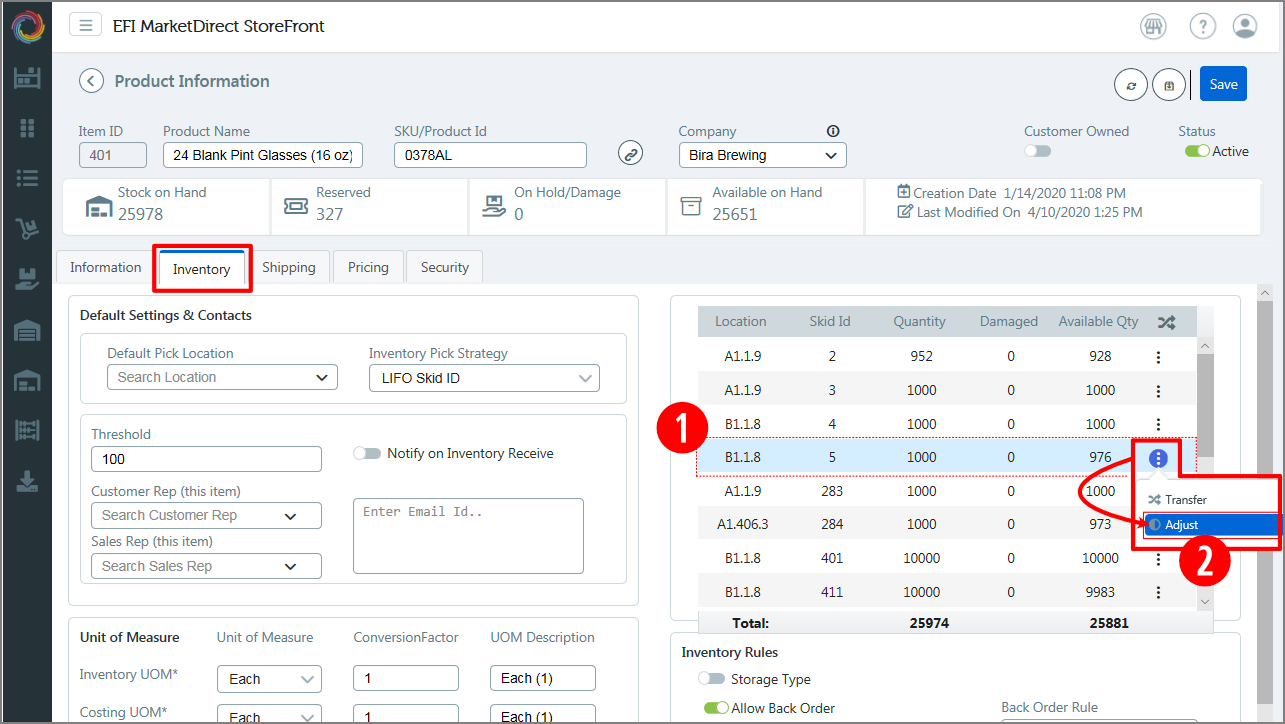
Task: Click the round icon left of Save
Action: click(x=1169, y=85)
